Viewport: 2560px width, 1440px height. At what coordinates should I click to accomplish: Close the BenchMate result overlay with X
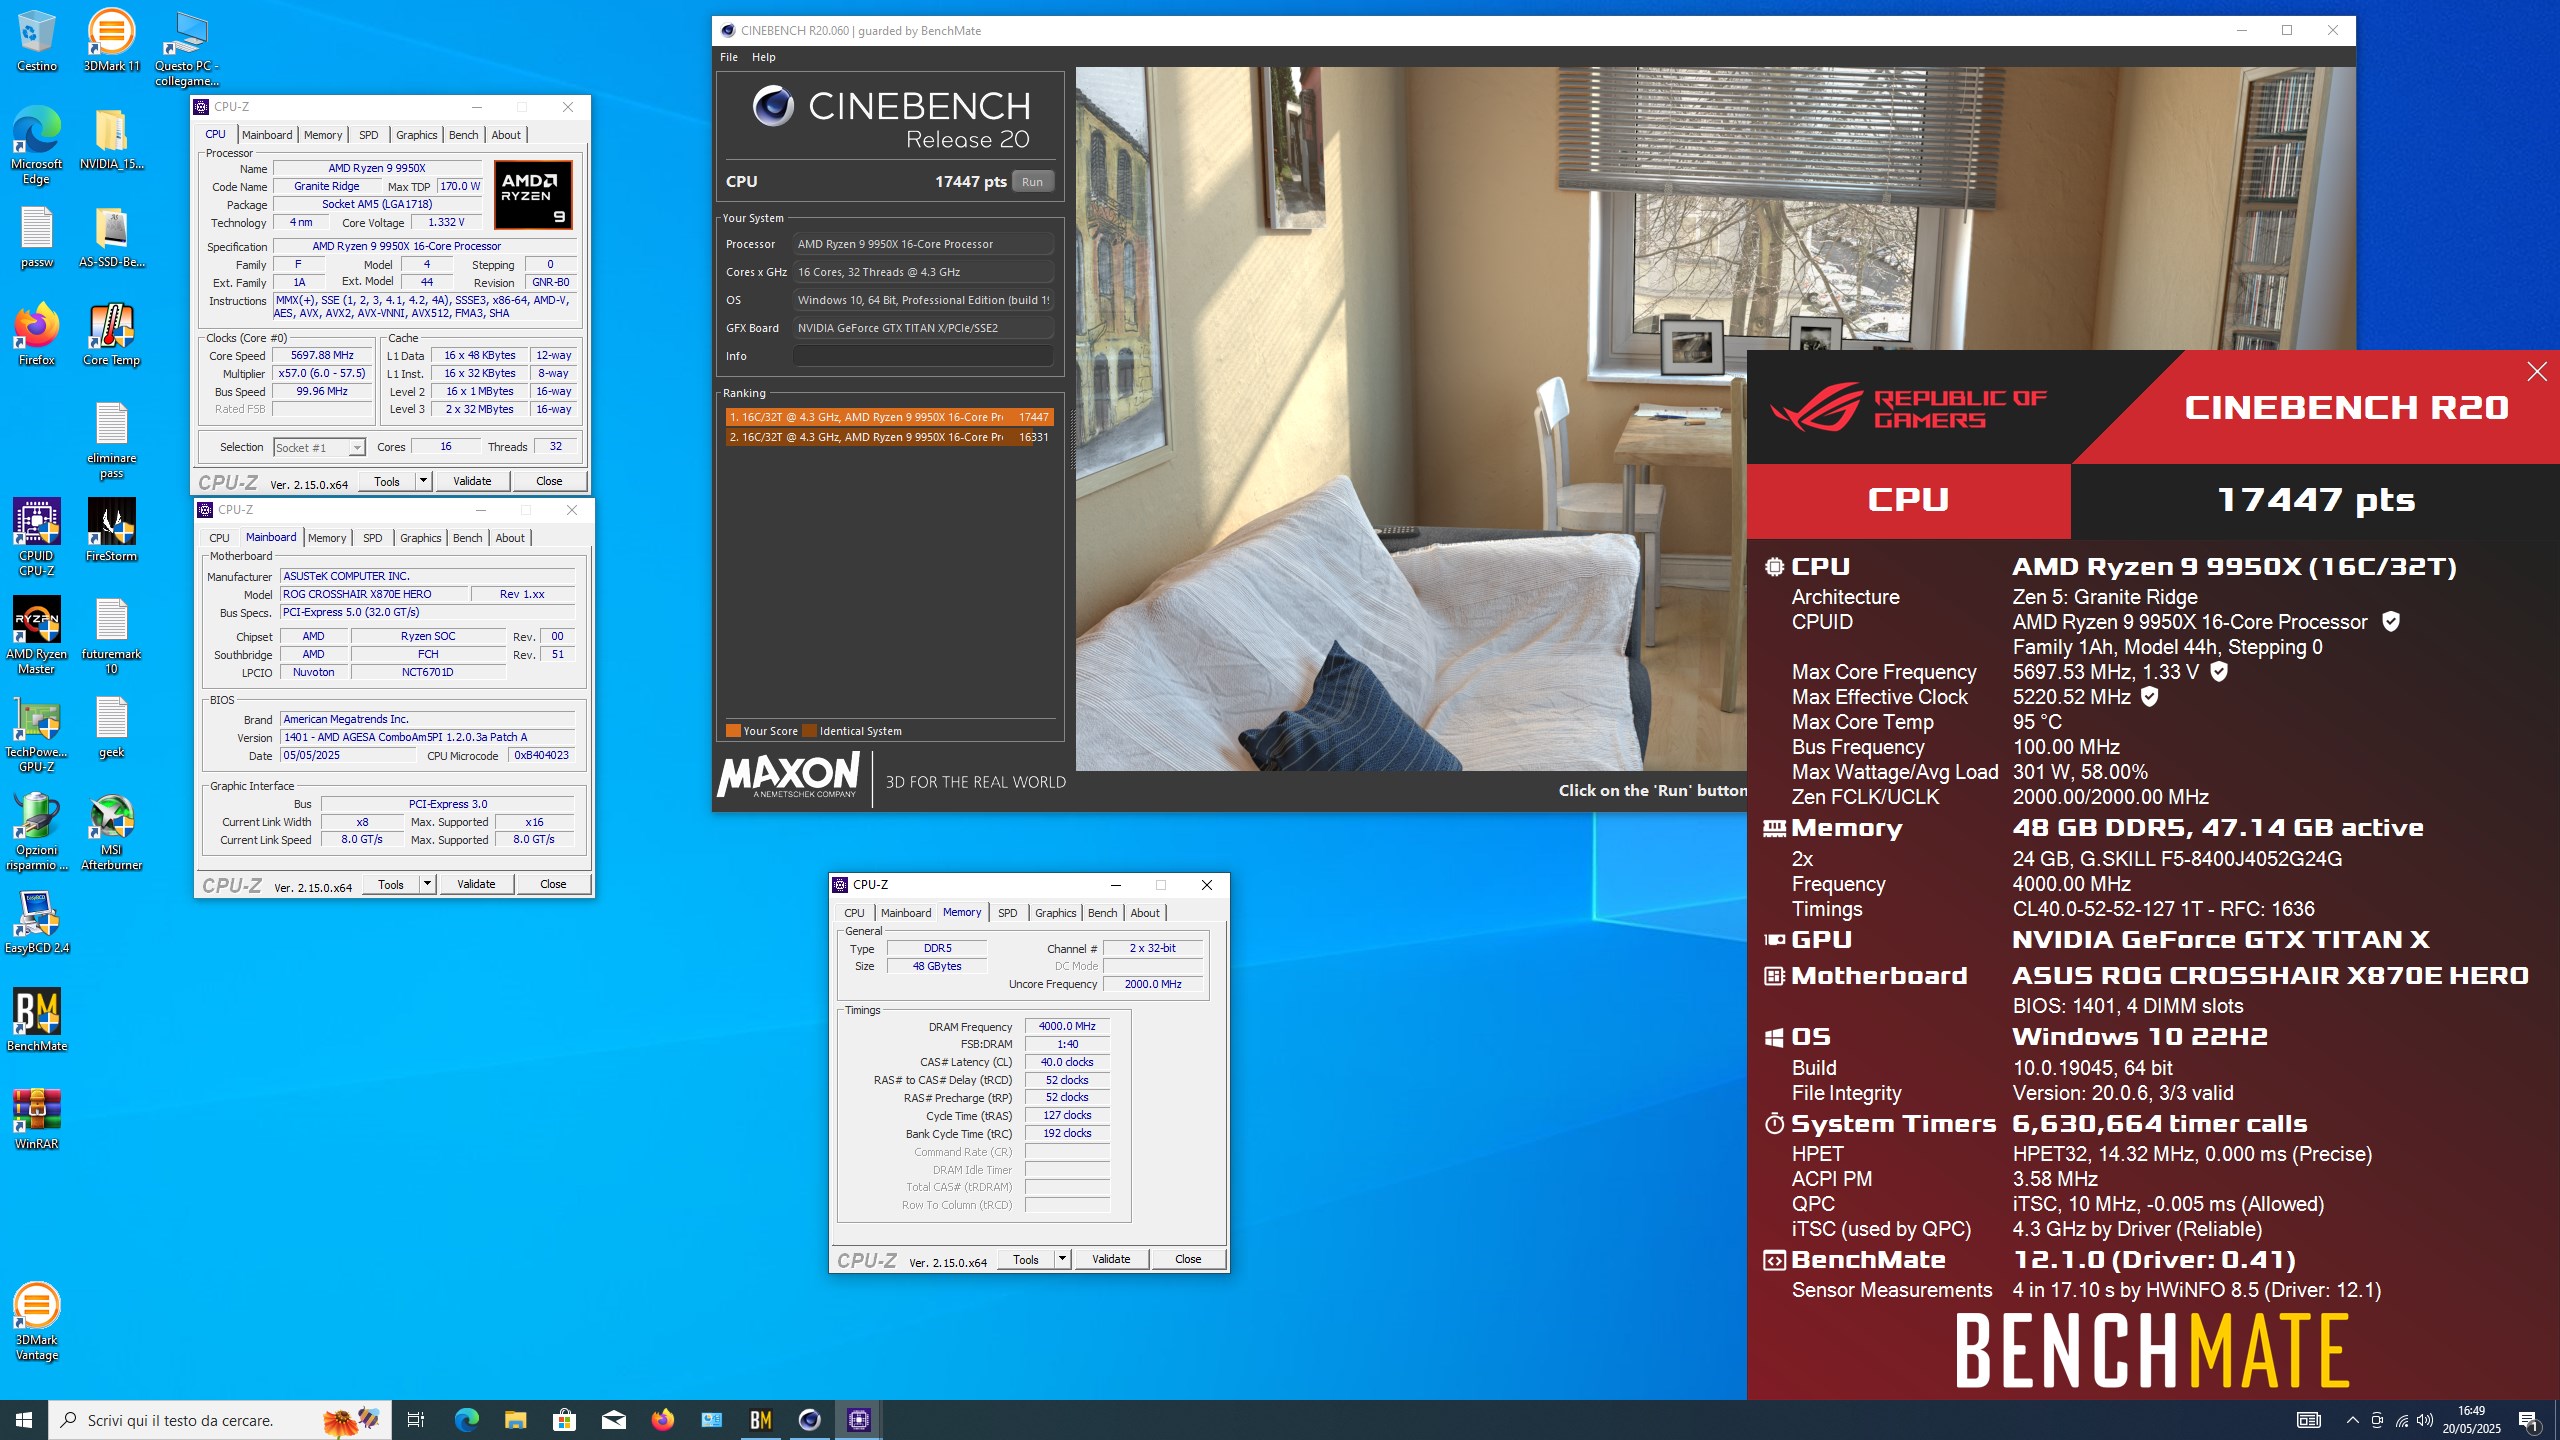pos(2536,372)
